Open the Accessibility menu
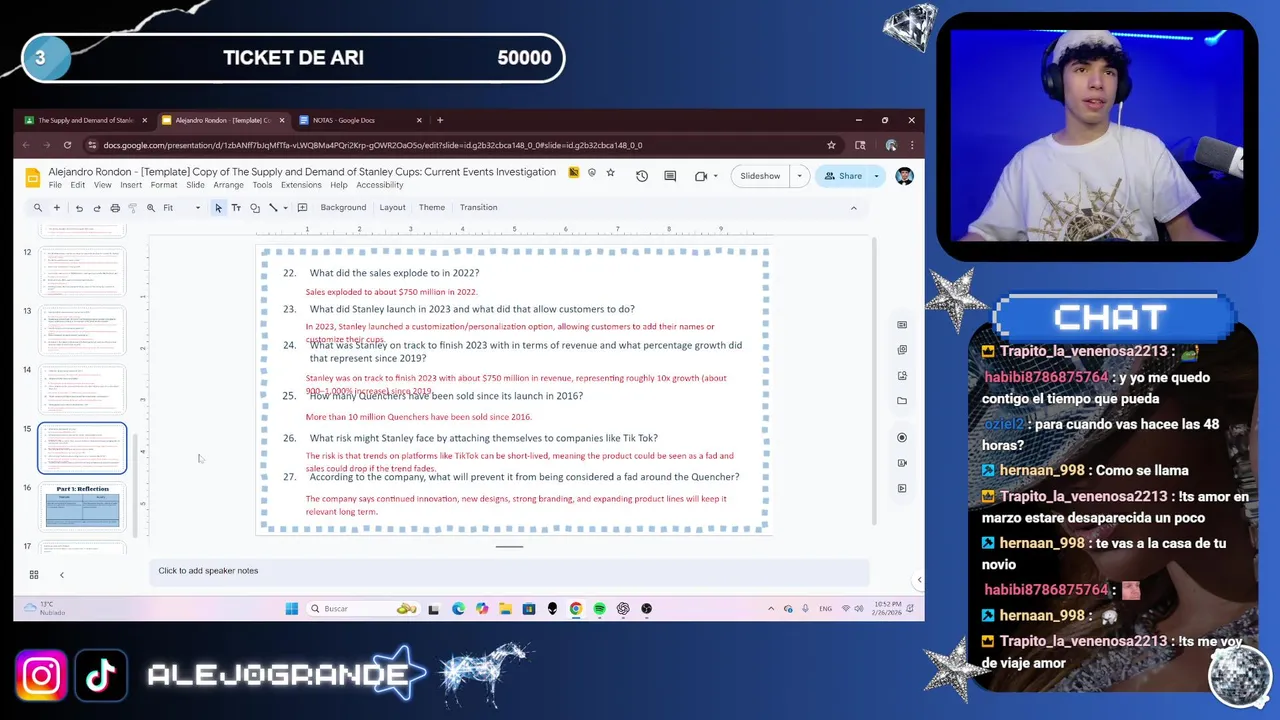Viewport: 1280px width, 720px height. [380, 185]
